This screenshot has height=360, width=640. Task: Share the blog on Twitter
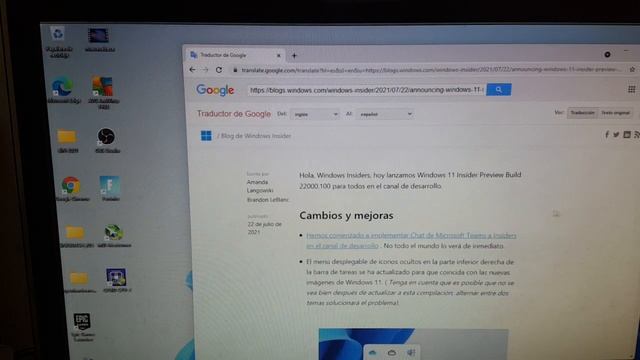[x=616, y=134]
